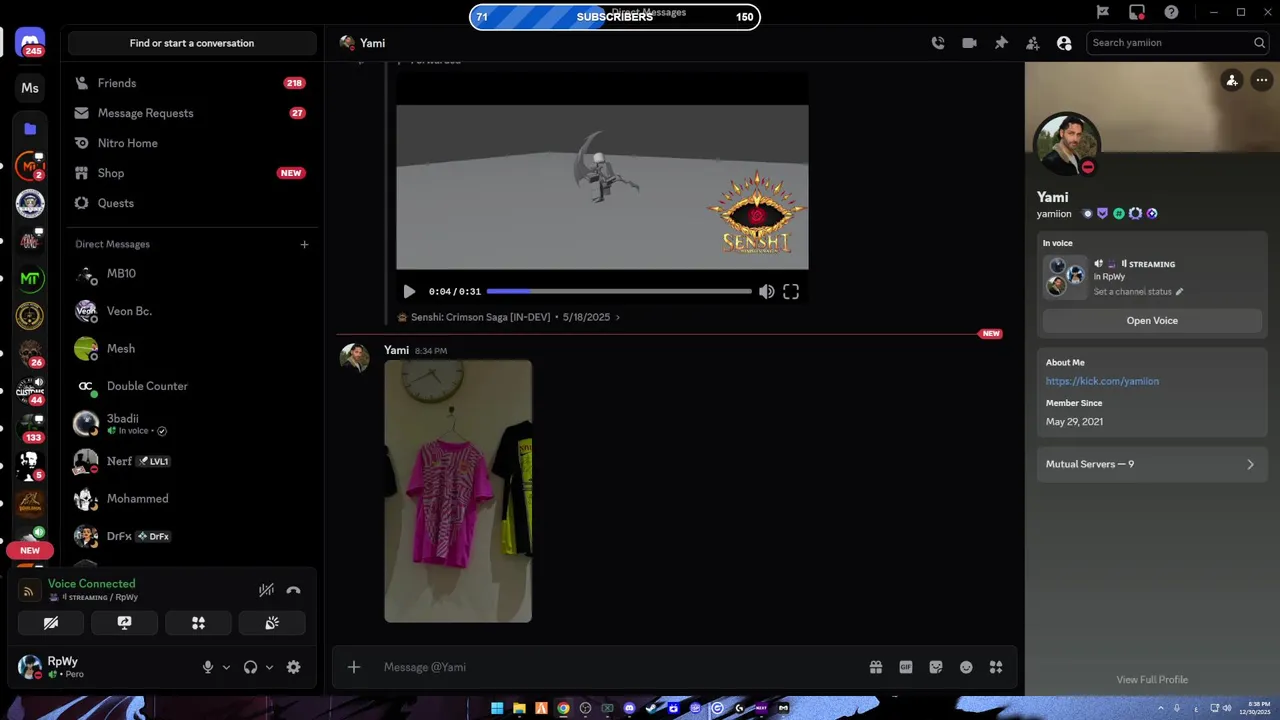Image resolution: width=1280 pixels, height=720 pixels.
Task: Create a new DM with plus icon
Action: [x=304, y=244]
